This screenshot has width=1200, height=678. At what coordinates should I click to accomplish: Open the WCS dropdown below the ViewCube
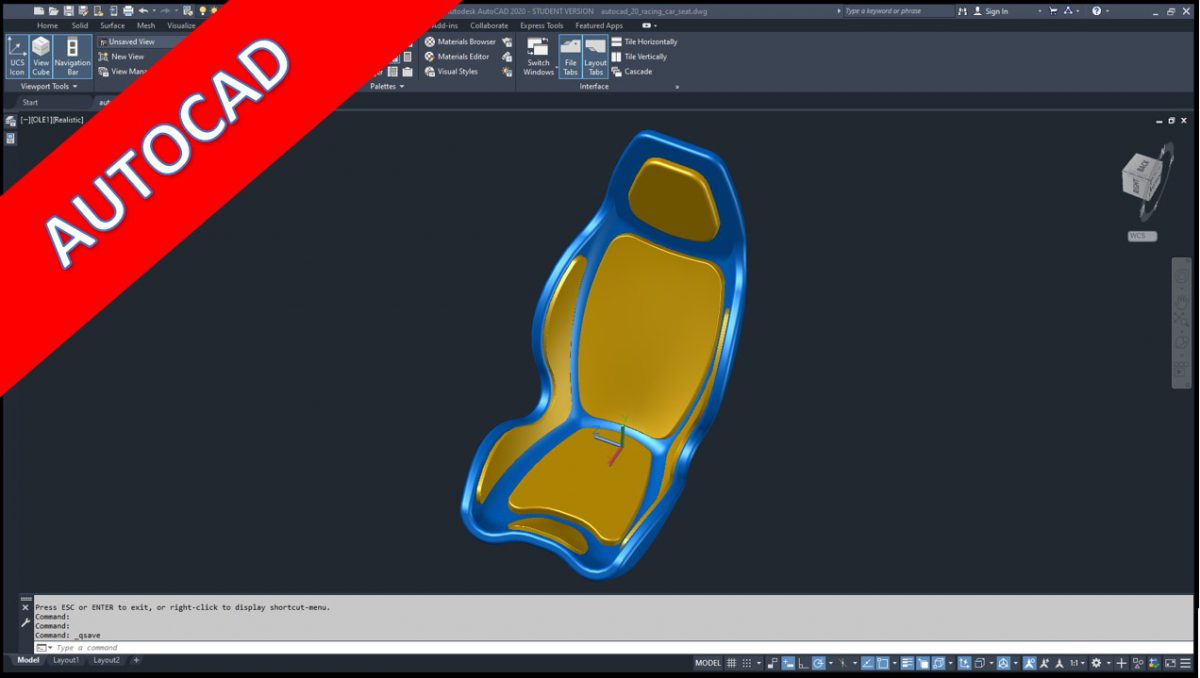point(1141,235)
